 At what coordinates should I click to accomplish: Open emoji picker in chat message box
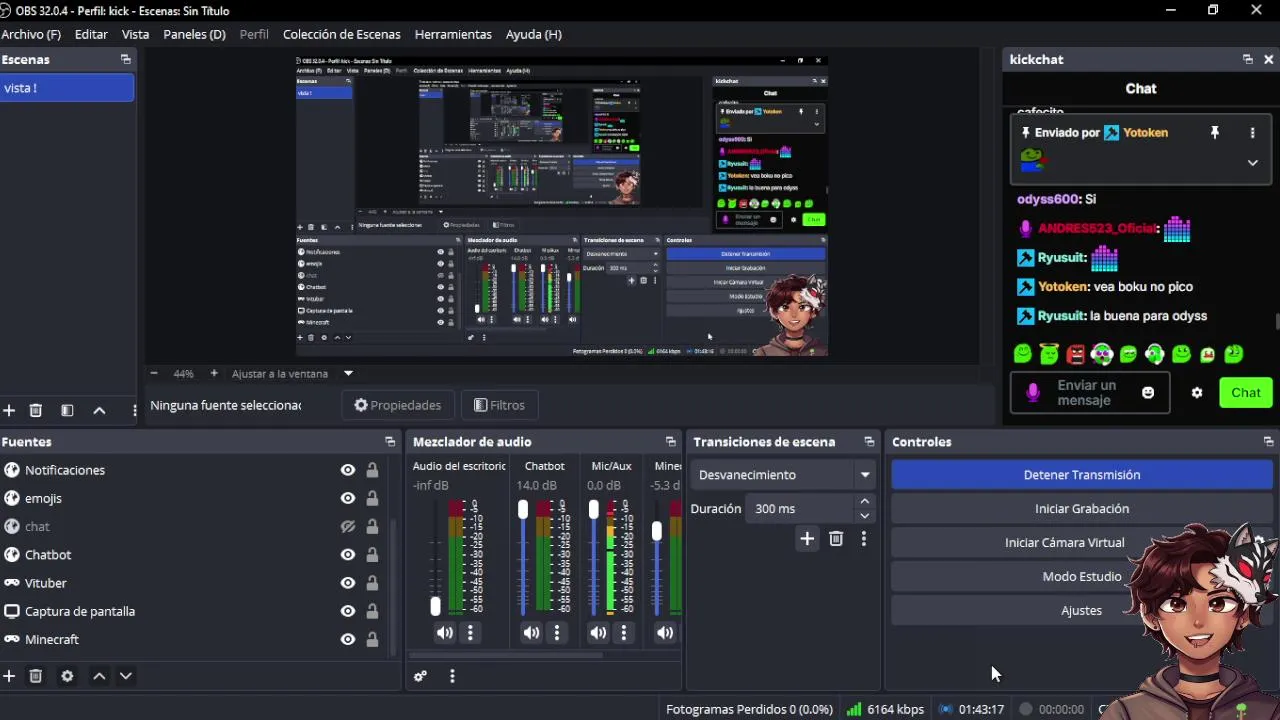(x=1148, y=393)
